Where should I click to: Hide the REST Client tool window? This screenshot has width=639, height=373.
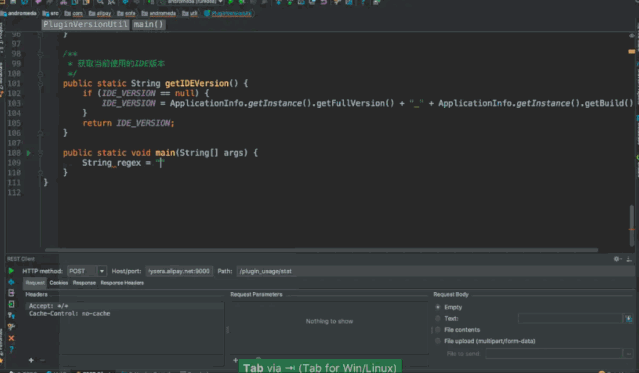[629, 259]
